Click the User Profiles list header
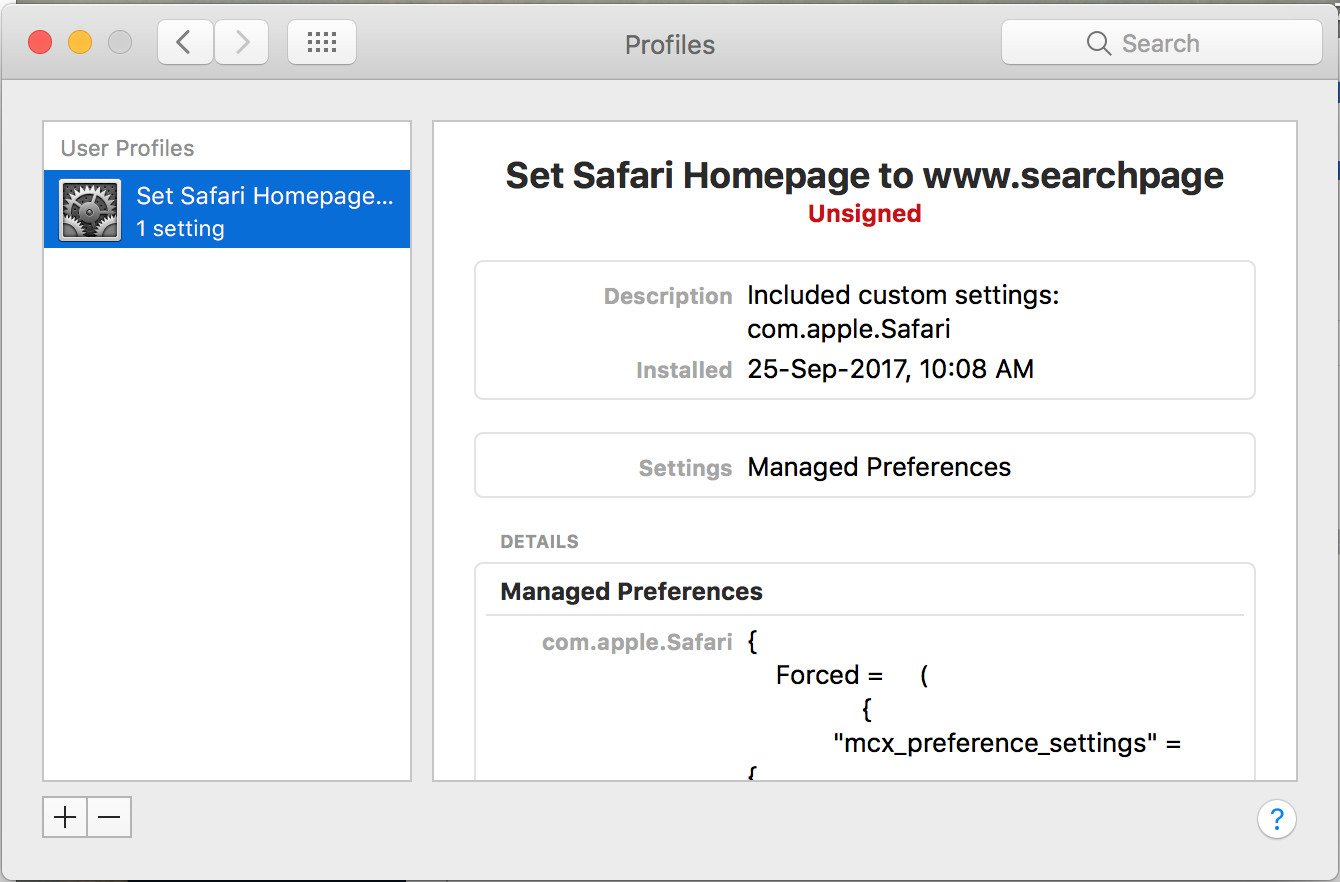 127,148
